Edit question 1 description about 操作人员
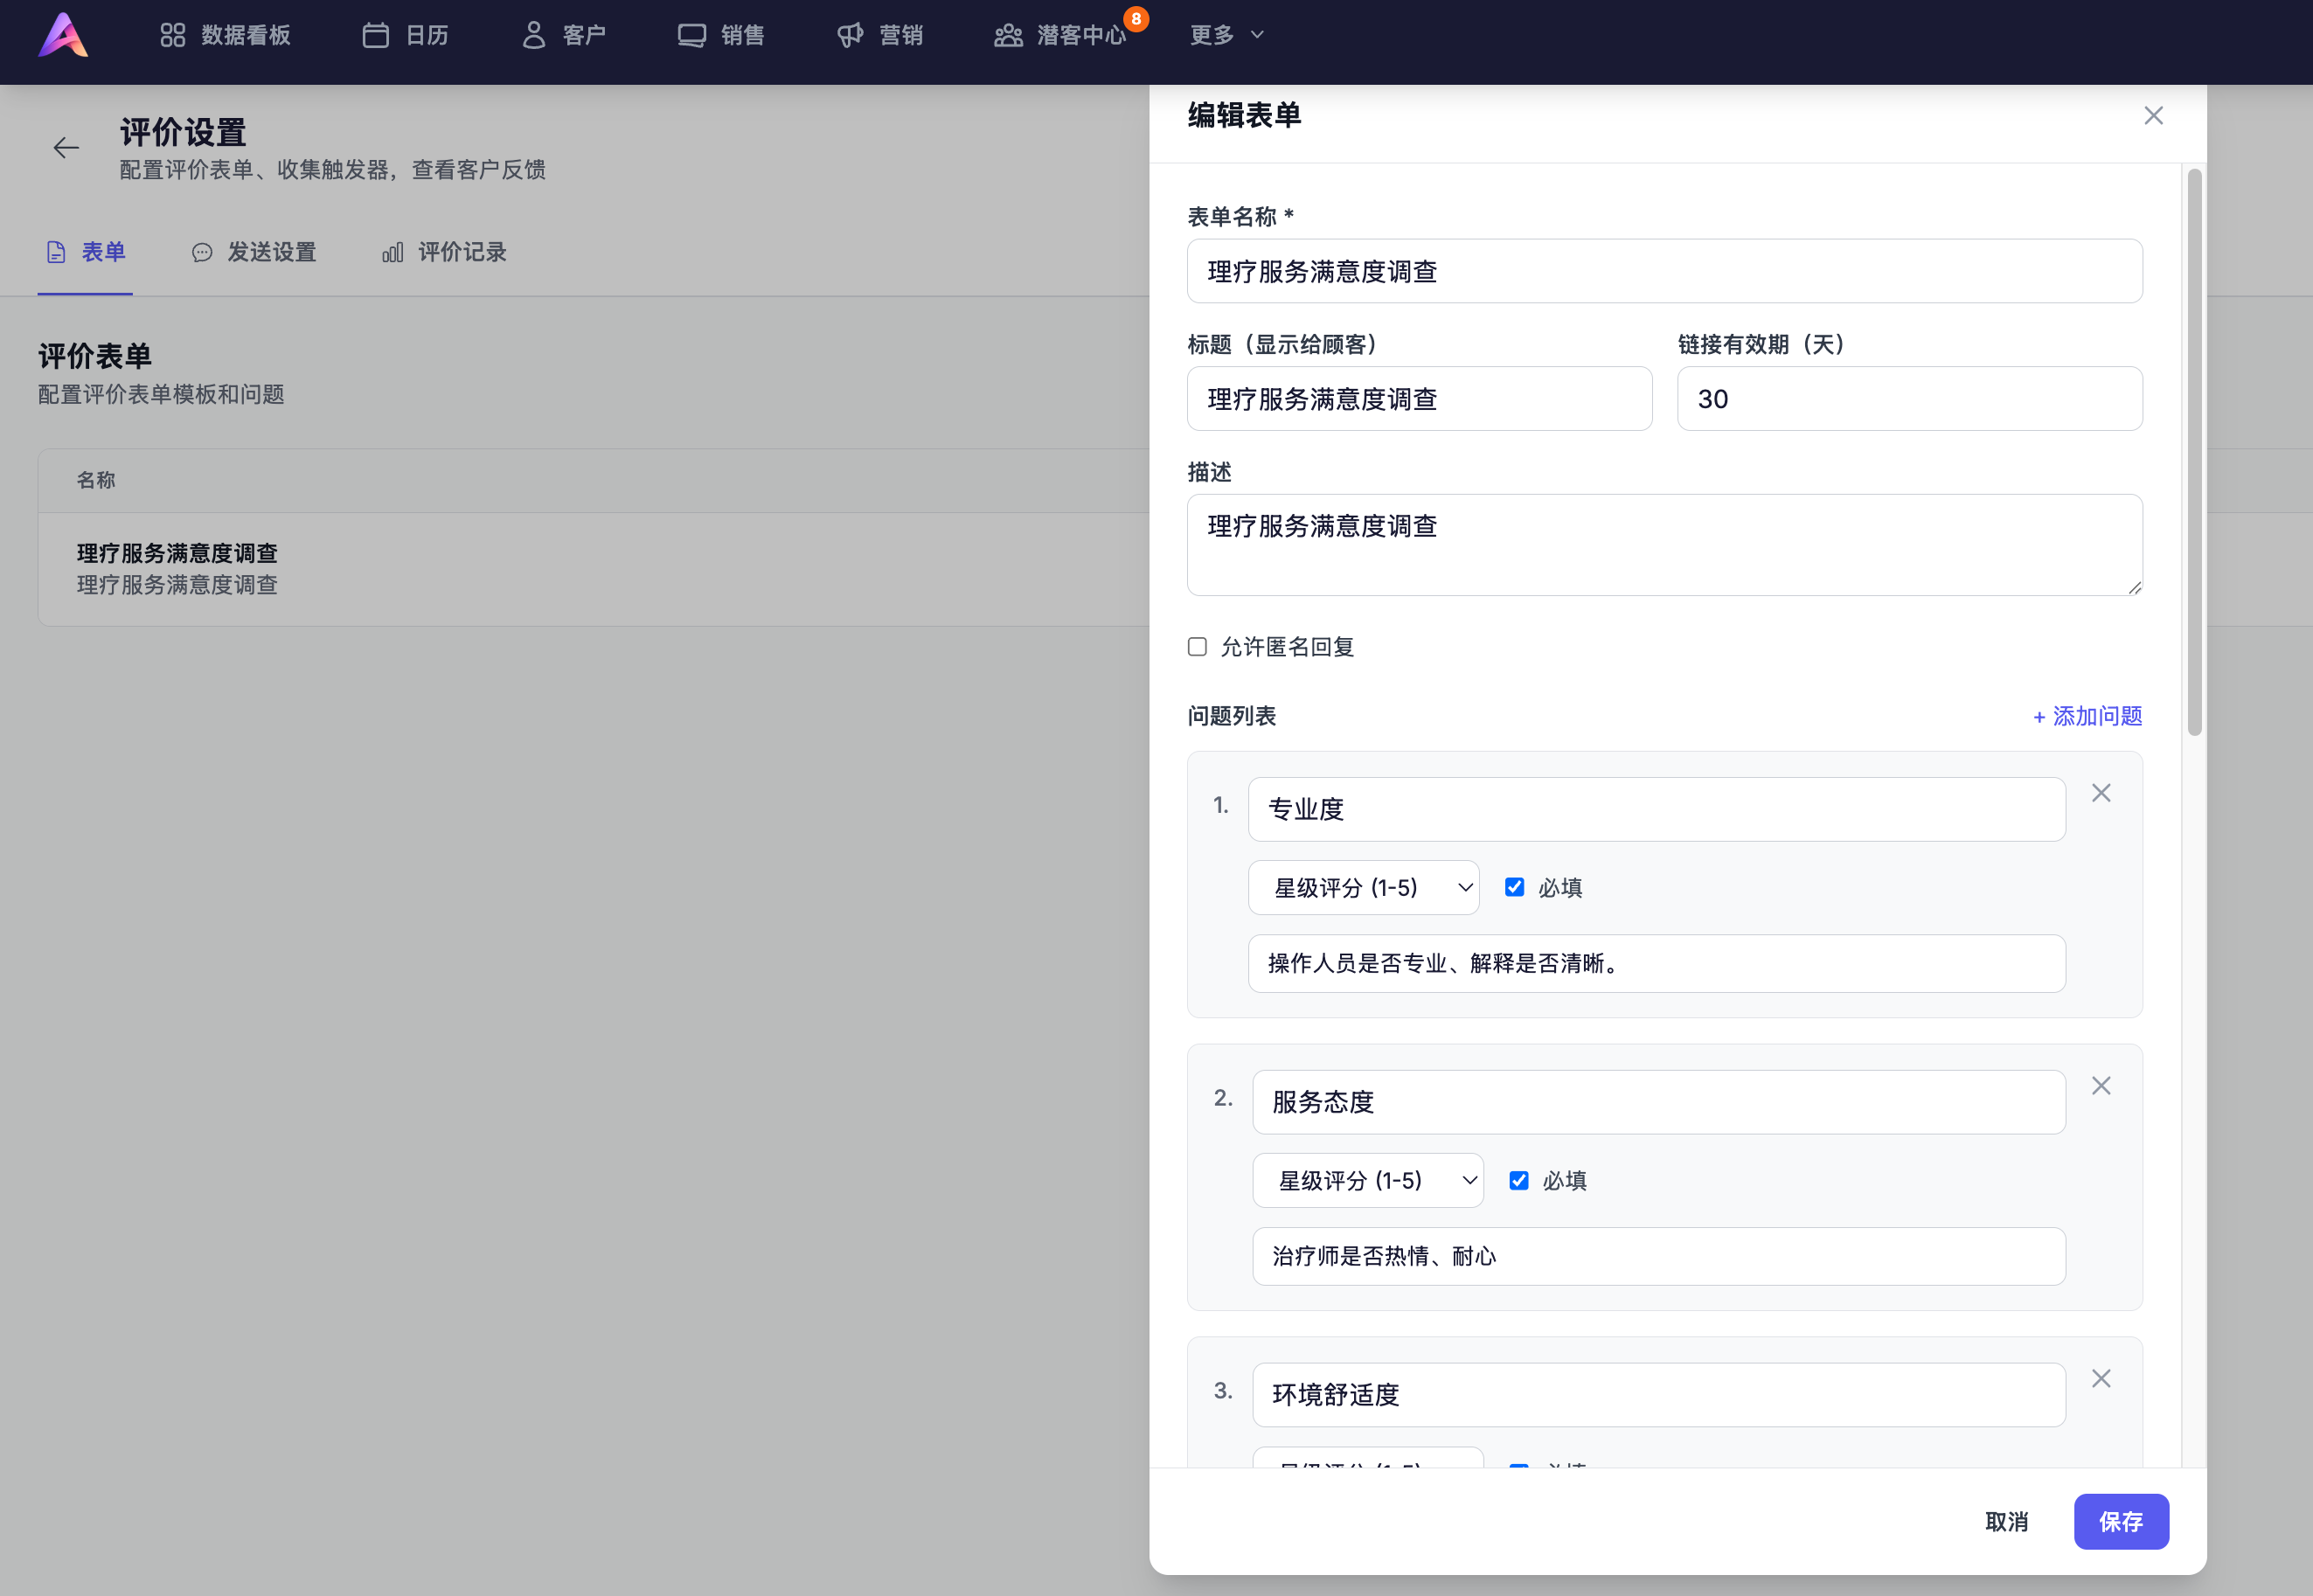Screen dimensions: 2313x1596 click(1656, 963)
